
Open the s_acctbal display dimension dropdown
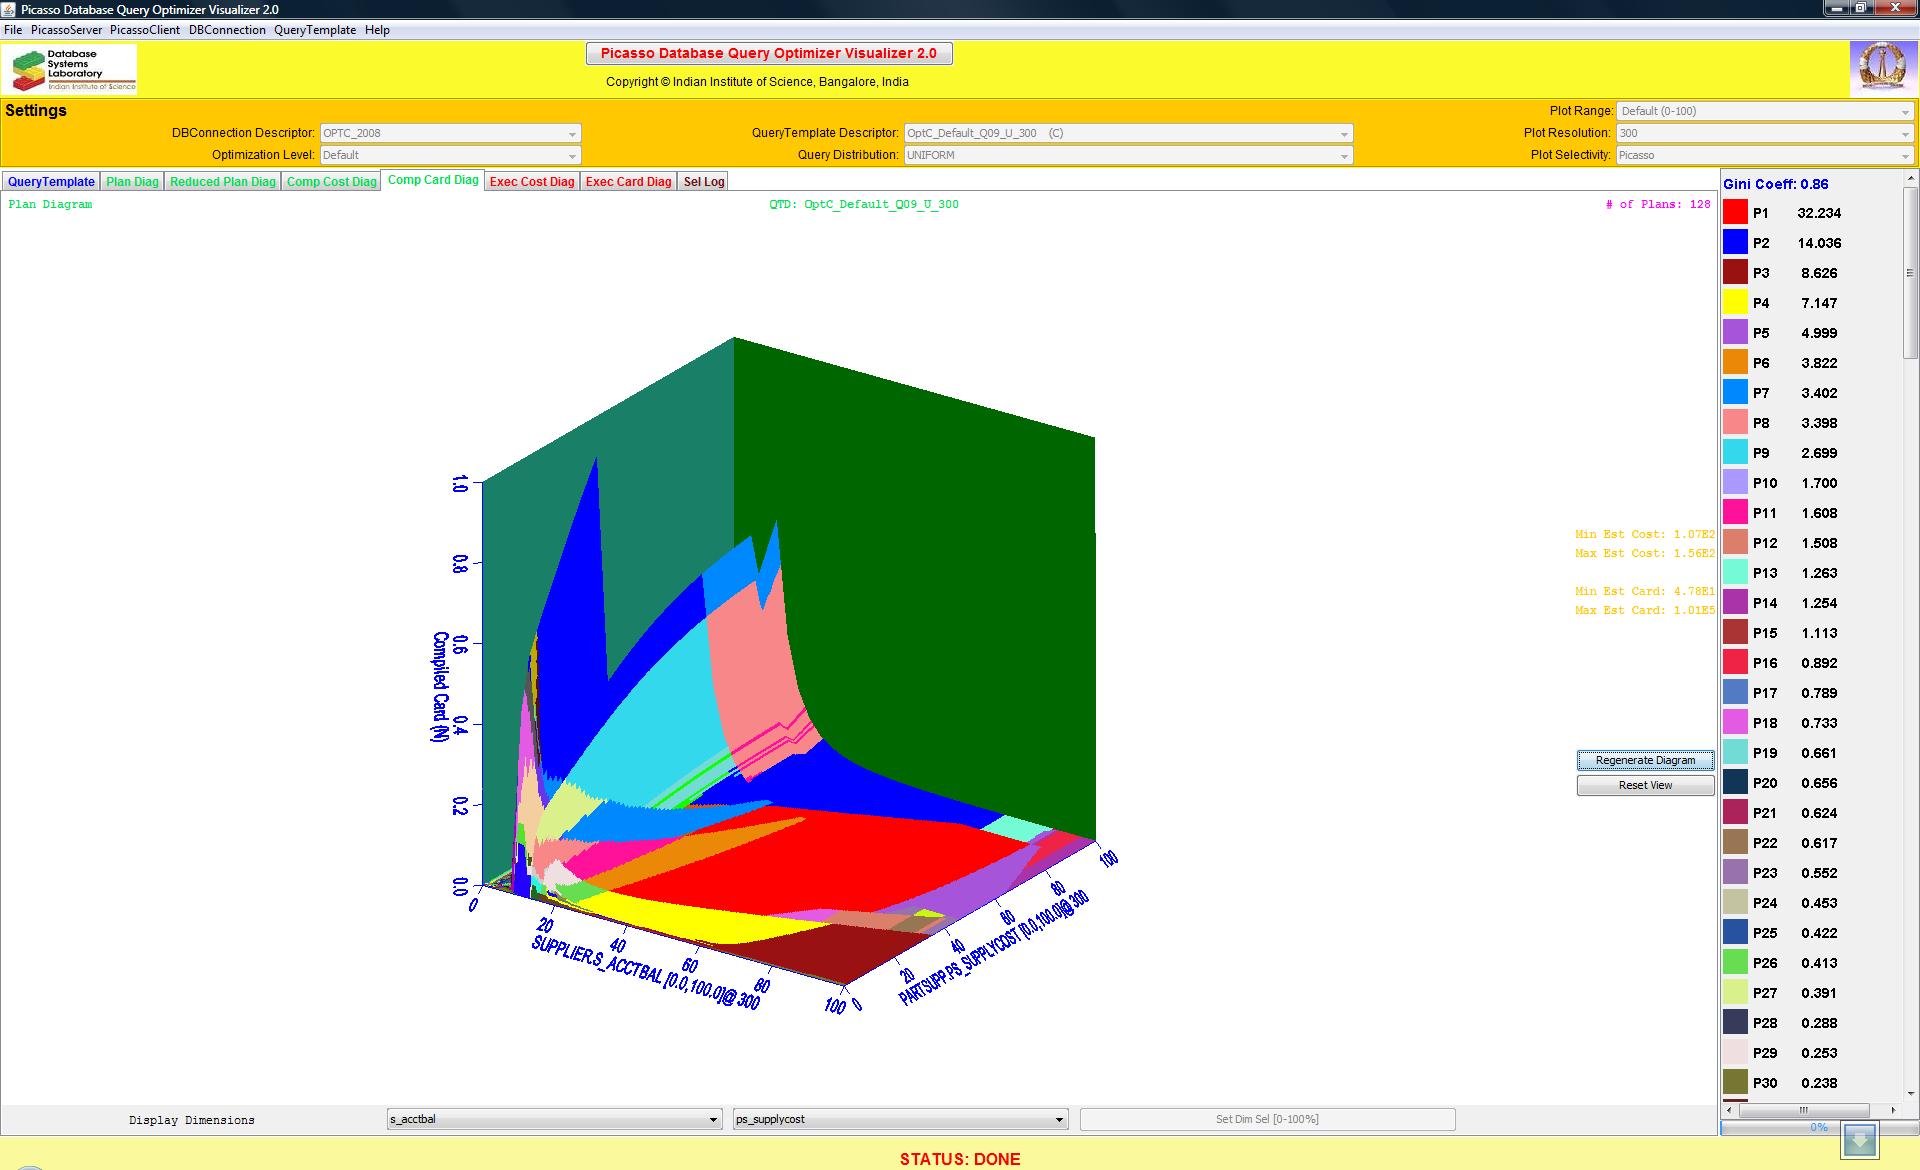pos(554,1119)
